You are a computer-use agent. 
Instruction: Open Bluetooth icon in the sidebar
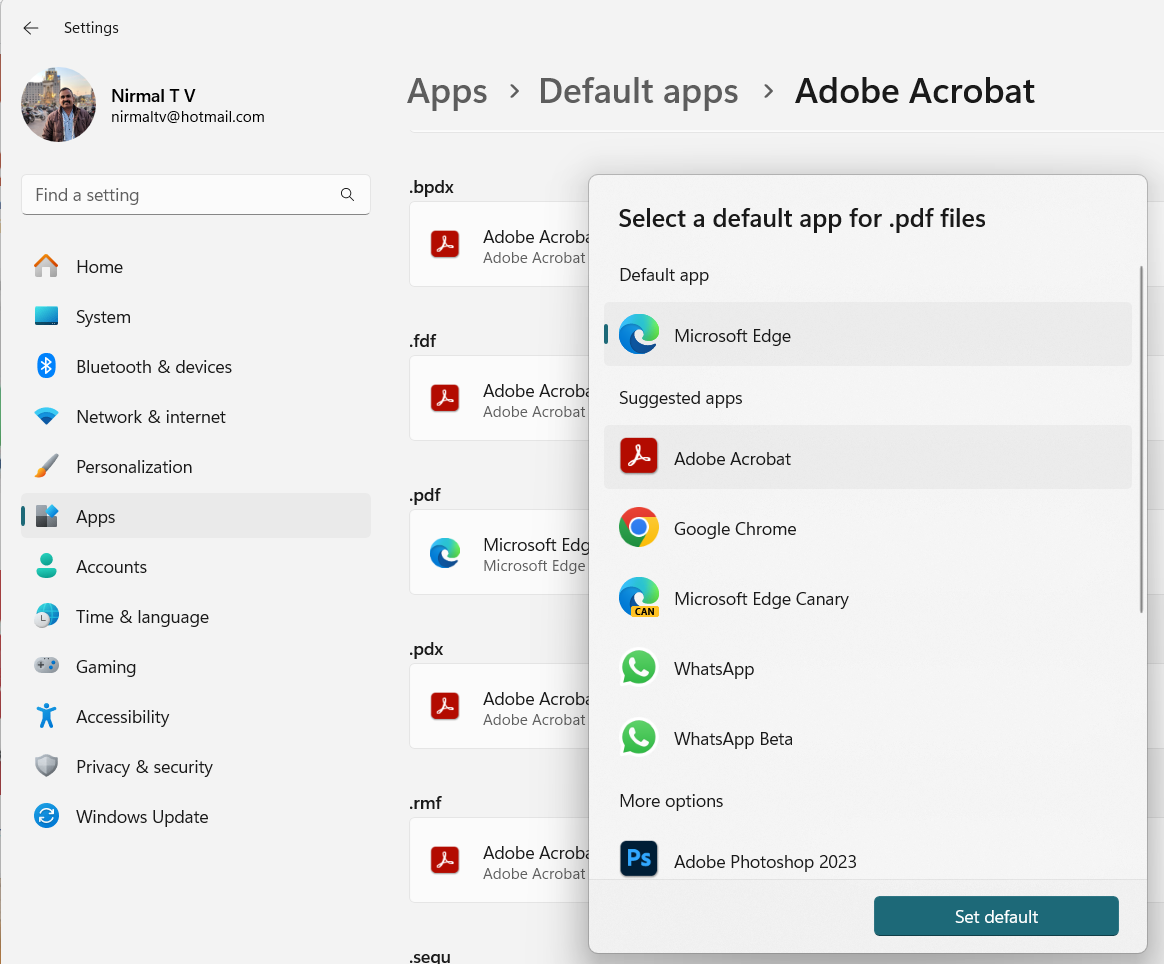(46, 366)
